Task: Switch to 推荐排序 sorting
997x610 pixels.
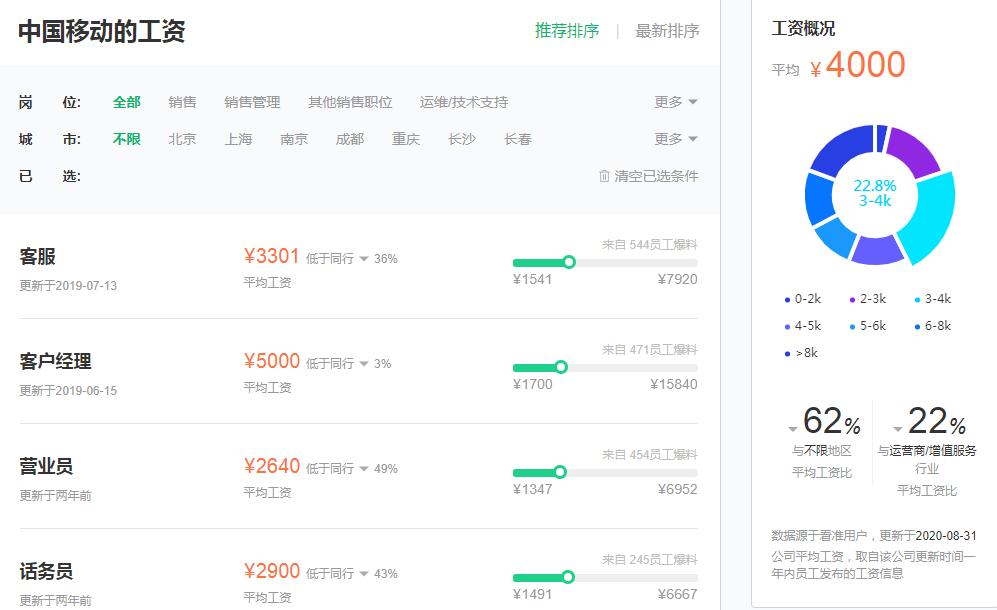Action: point(566,31)
